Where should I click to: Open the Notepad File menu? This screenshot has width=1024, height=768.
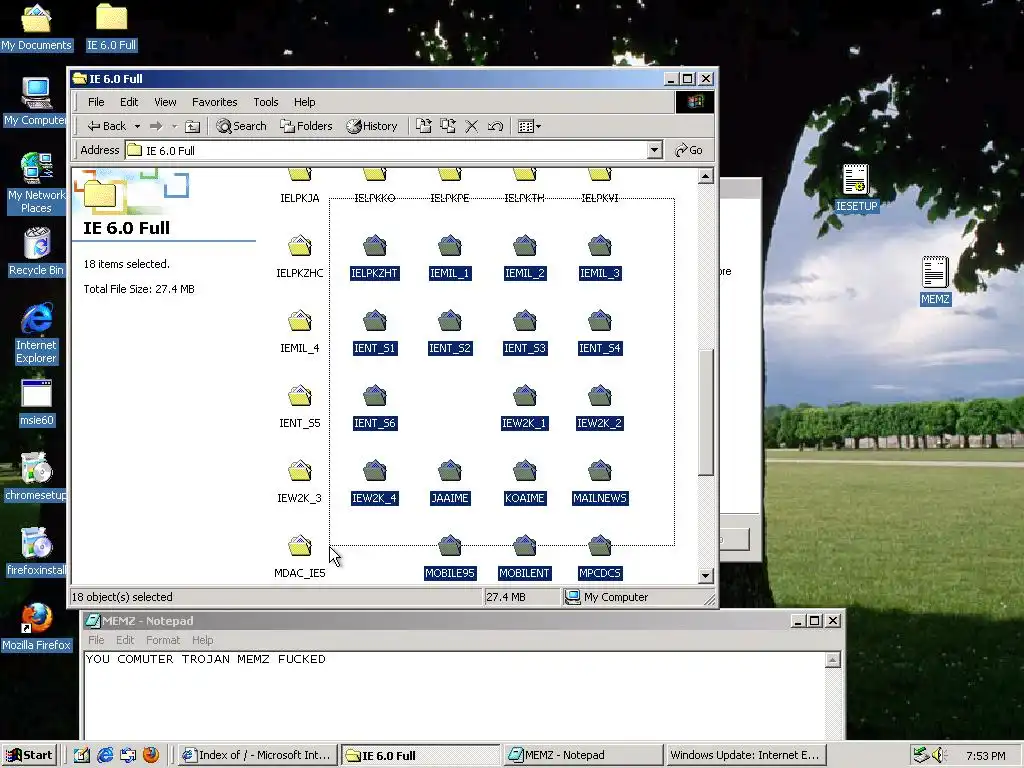[x=96, y=640]
